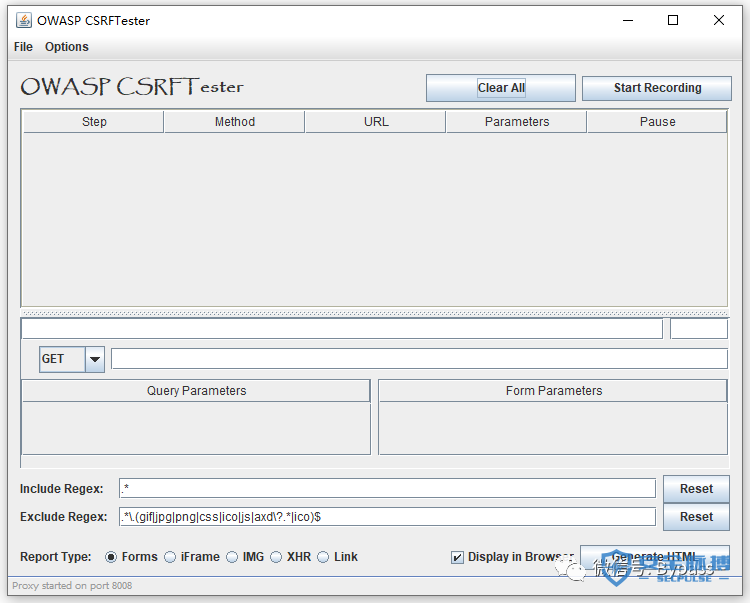
Task: Click the 'Include Regex:' label
Action: pos(61,489)
